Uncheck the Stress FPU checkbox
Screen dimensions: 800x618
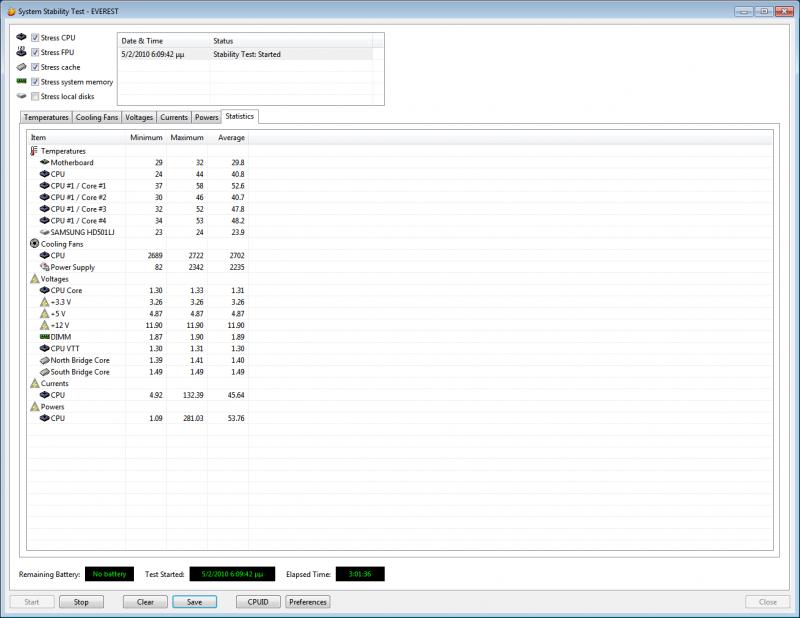(x=35, y=52)
